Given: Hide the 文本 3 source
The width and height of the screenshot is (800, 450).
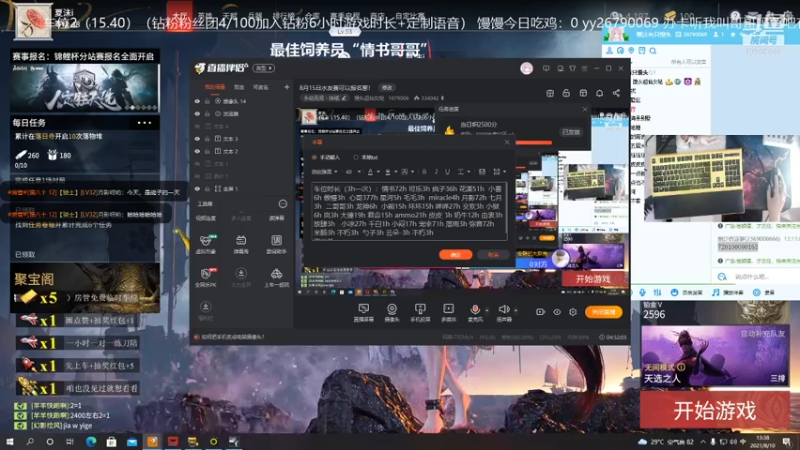Looking at the screenshot, I should click(x=197, y=139).
